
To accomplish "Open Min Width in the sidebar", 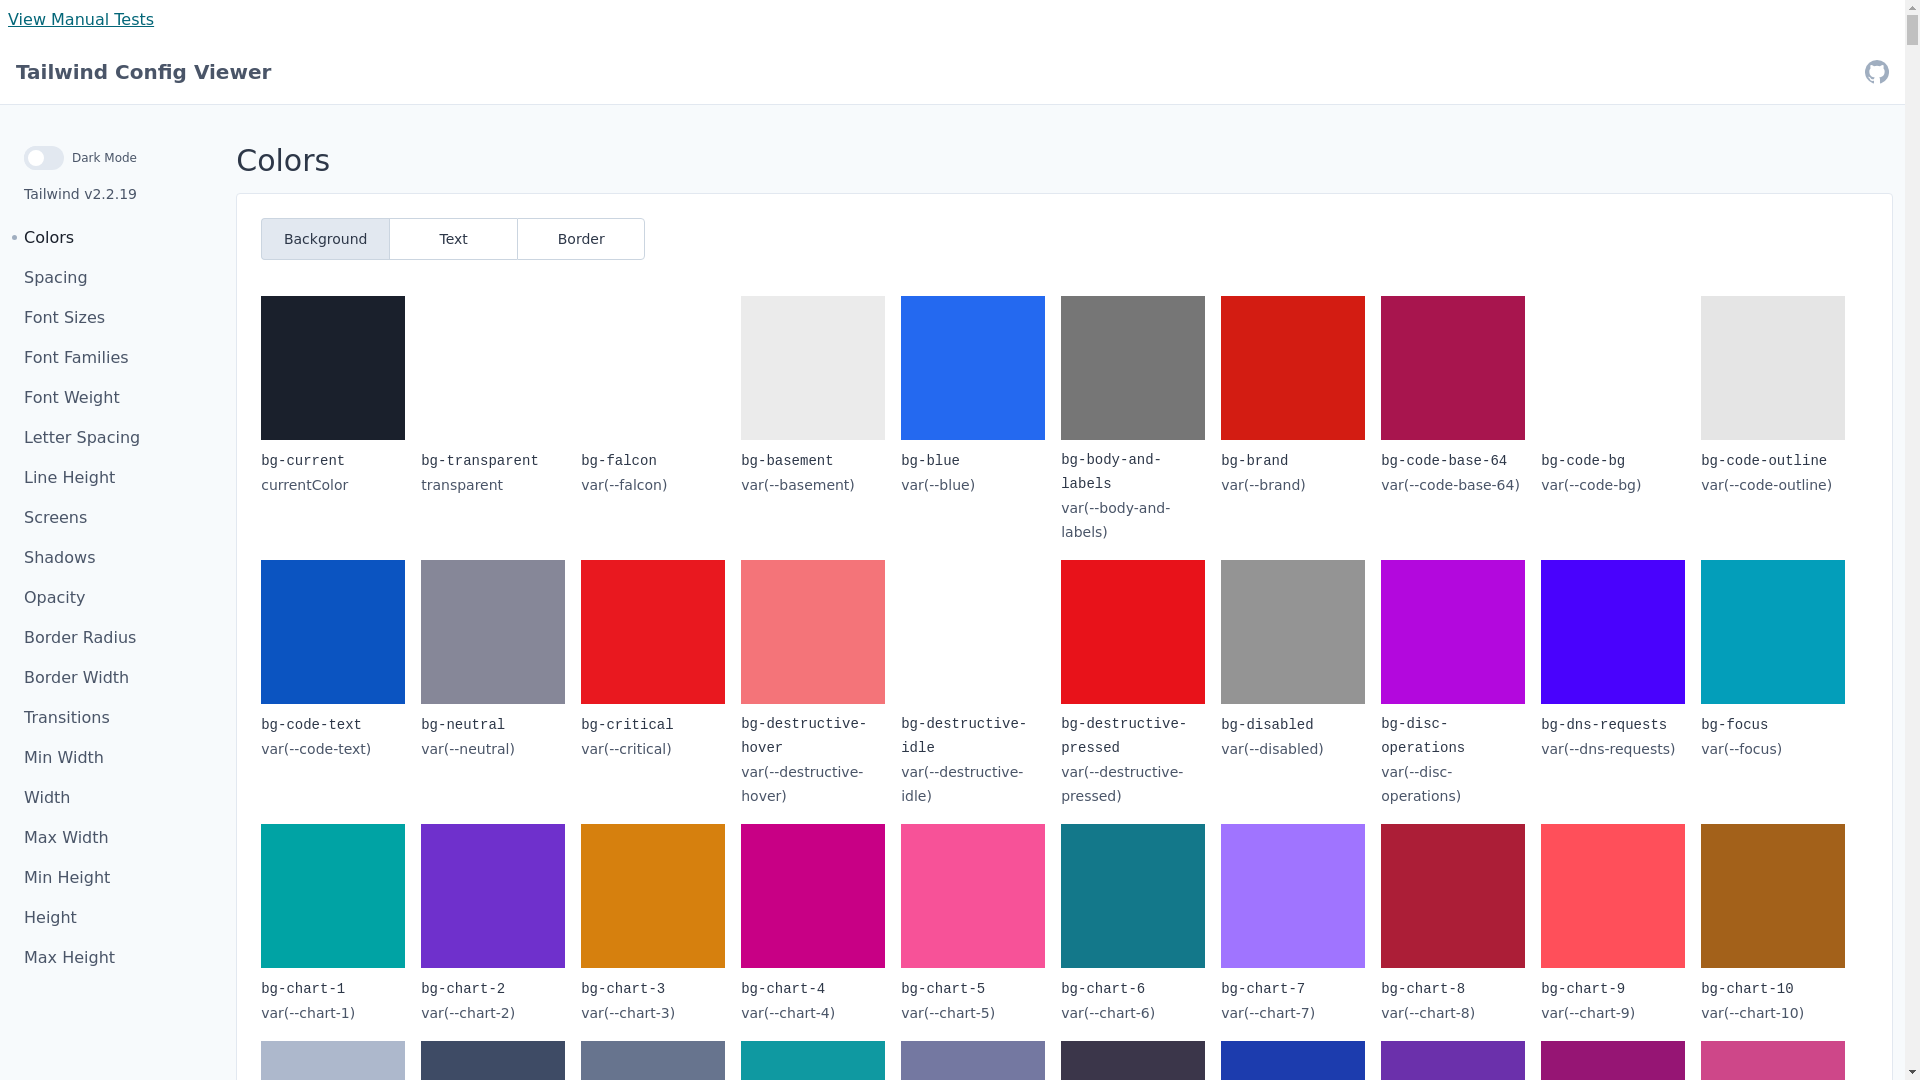I will 64,758.
